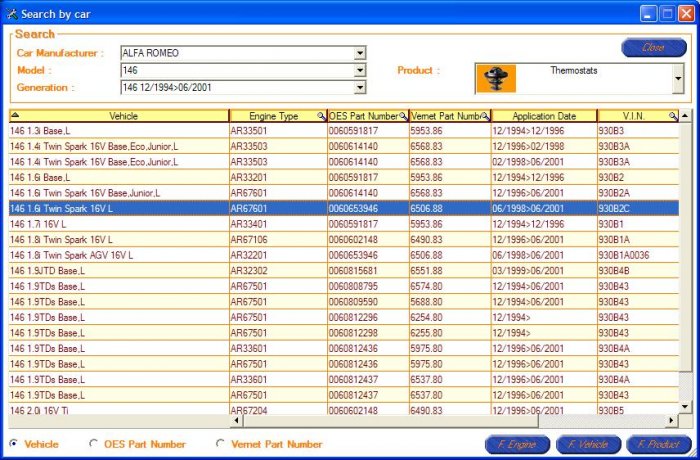Expand the Model dropdown showing 146
700x460 pixels.
pyautogui.click(x=359, y=70)
